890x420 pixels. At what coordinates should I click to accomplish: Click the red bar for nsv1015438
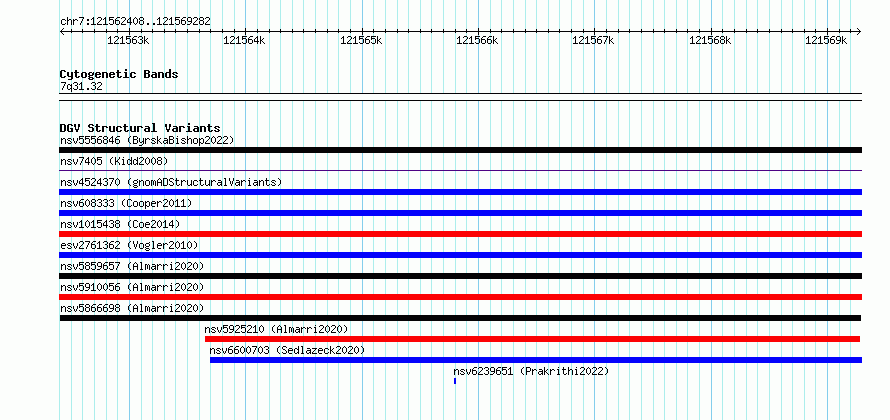tap(460, 234)
